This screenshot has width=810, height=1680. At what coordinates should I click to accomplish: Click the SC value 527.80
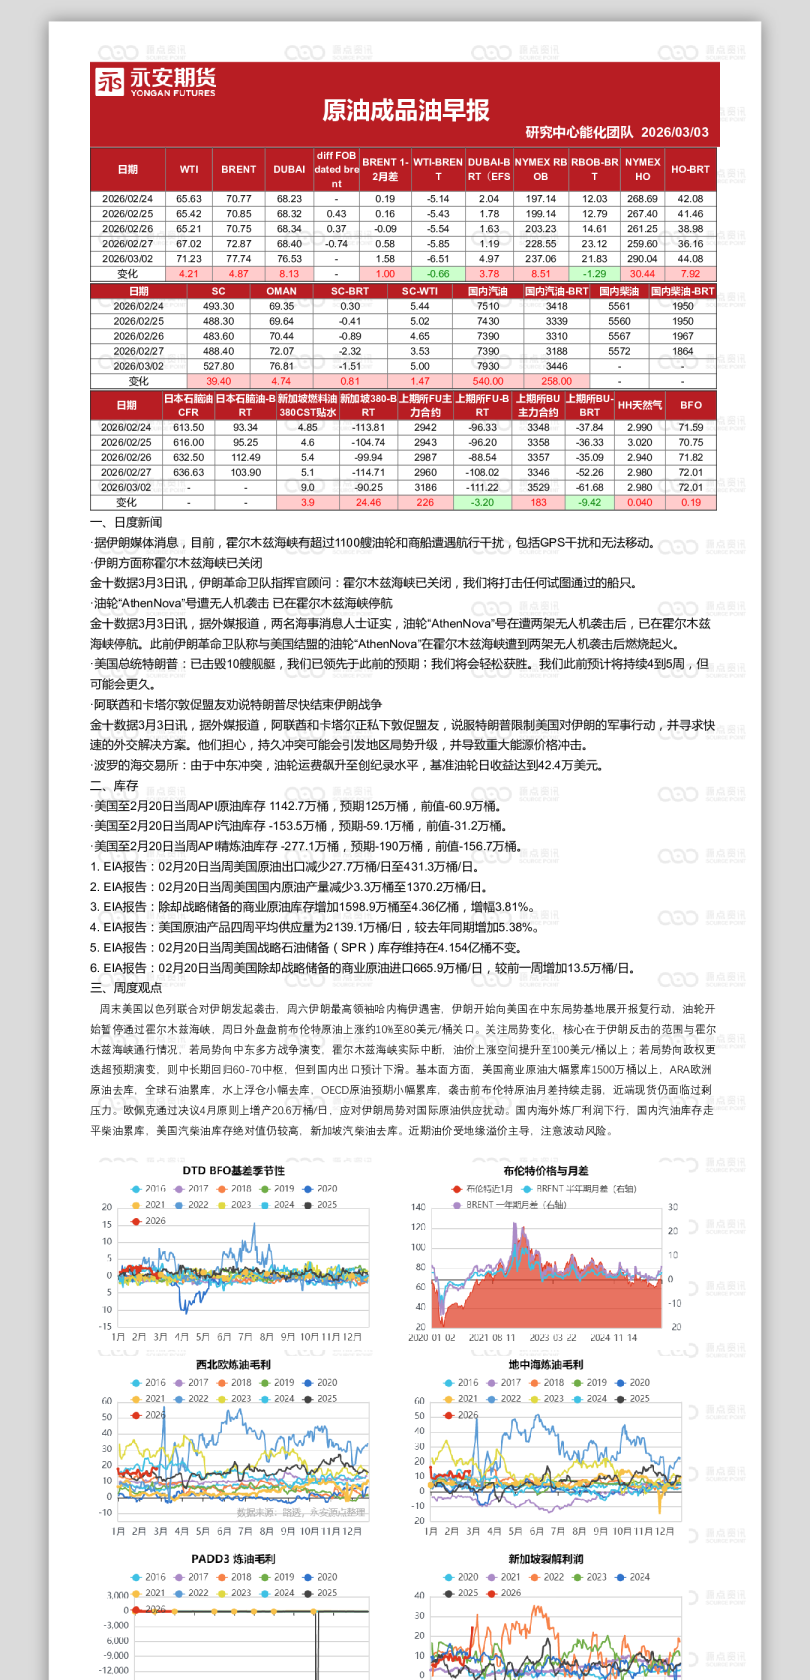(219, 366)
